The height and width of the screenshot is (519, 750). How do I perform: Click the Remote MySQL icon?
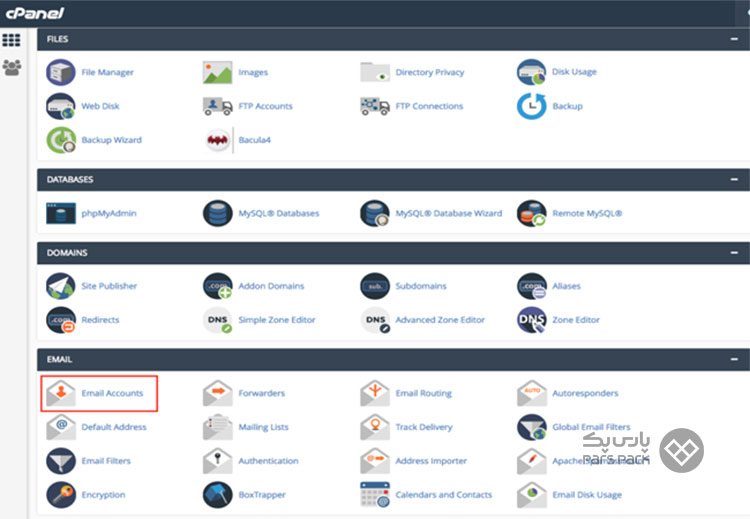[531, 213]
